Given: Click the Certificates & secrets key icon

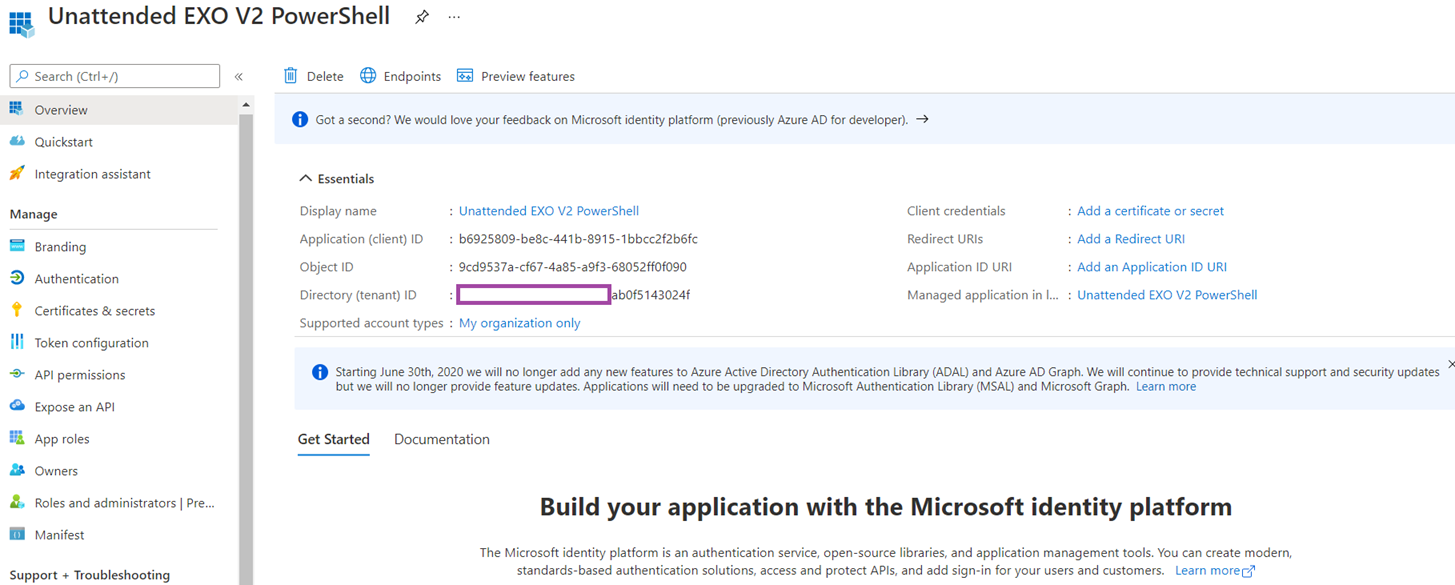Looking at the screenshot, I should coord(17,310).
